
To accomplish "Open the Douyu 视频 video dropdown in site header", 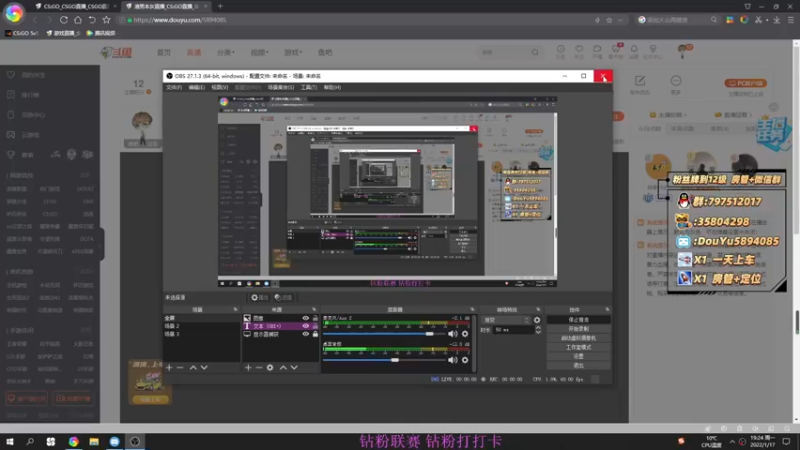I will coord(259,53).
